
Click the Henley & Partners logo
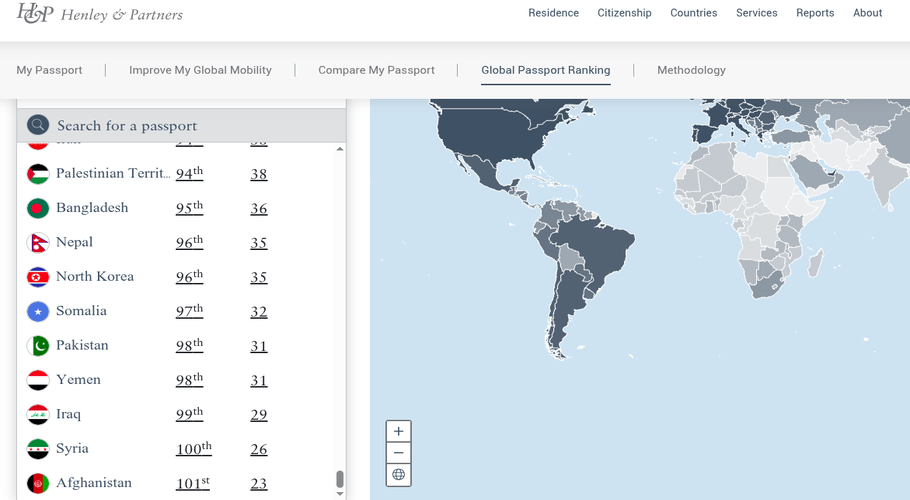[99, 13]
